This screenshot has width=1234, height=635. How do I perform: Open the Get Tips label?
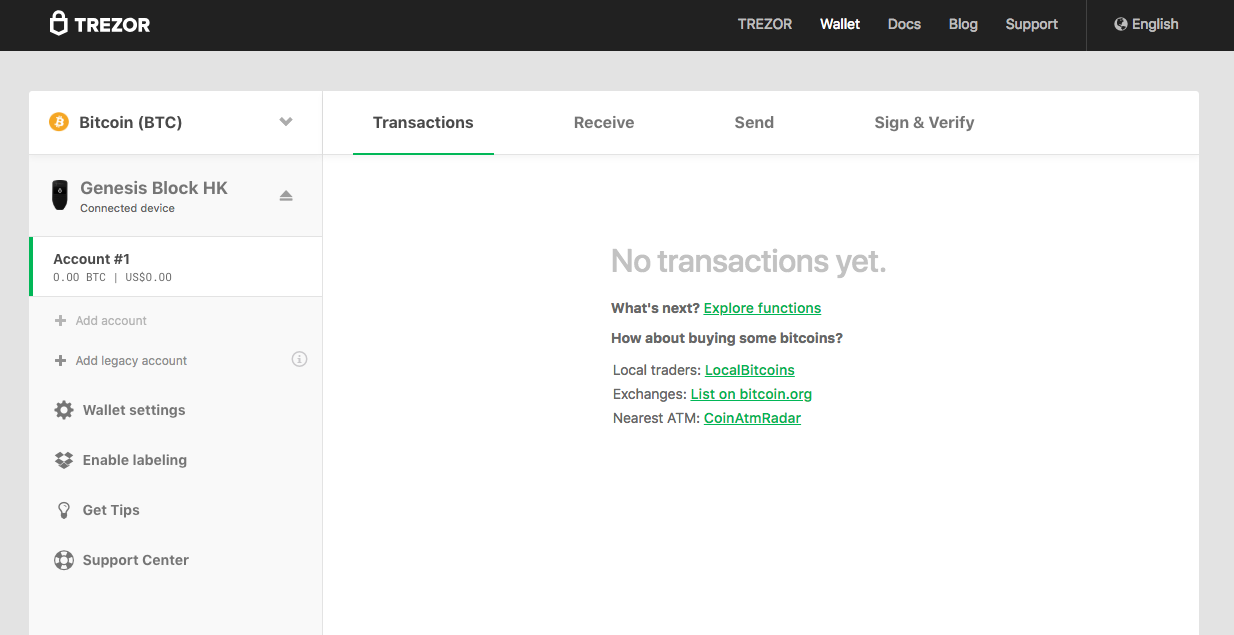(x=111, y=510)
